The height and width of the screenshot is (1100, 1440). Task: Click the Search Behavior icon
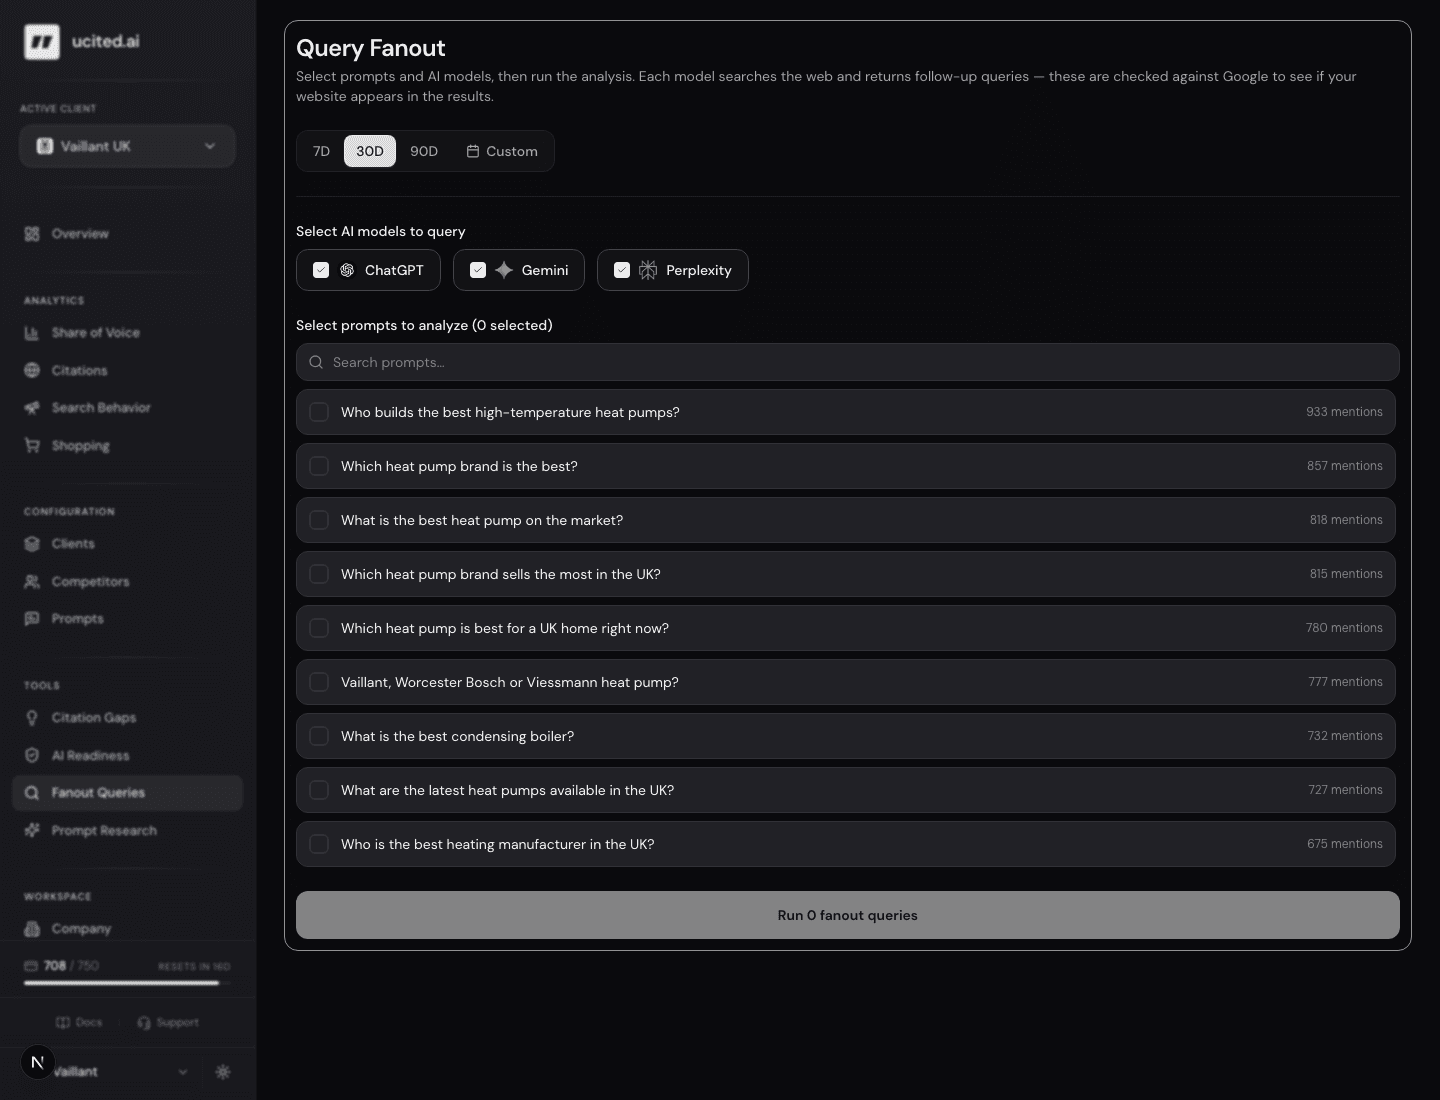tap(32, 408)
